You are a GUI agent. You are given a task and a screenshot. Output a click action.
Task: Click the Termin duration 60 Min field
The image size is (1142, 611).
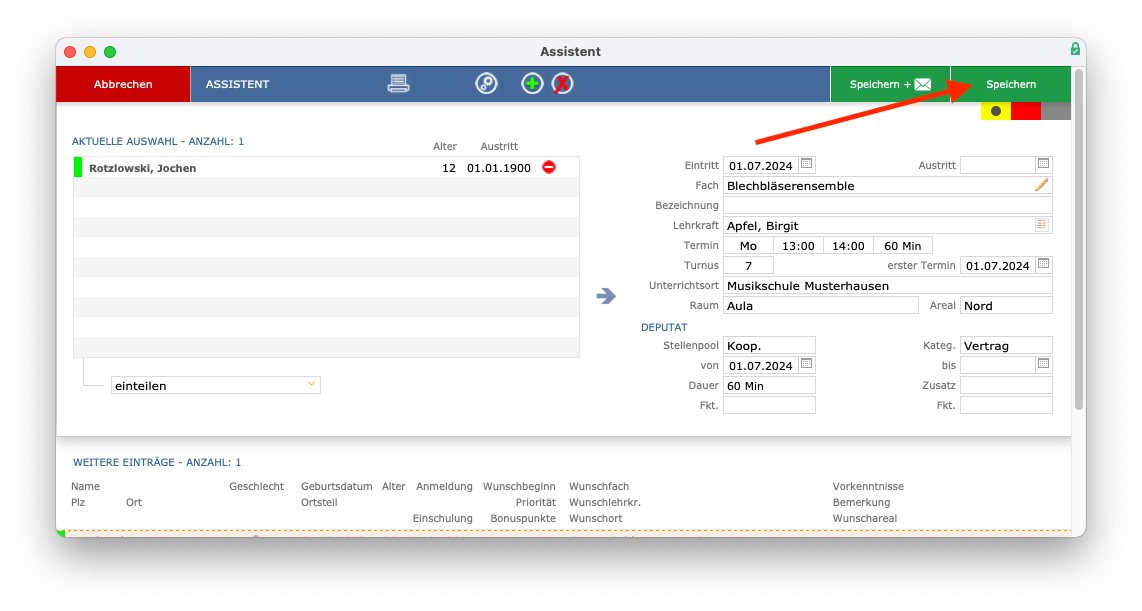click(x=903, y=245)
